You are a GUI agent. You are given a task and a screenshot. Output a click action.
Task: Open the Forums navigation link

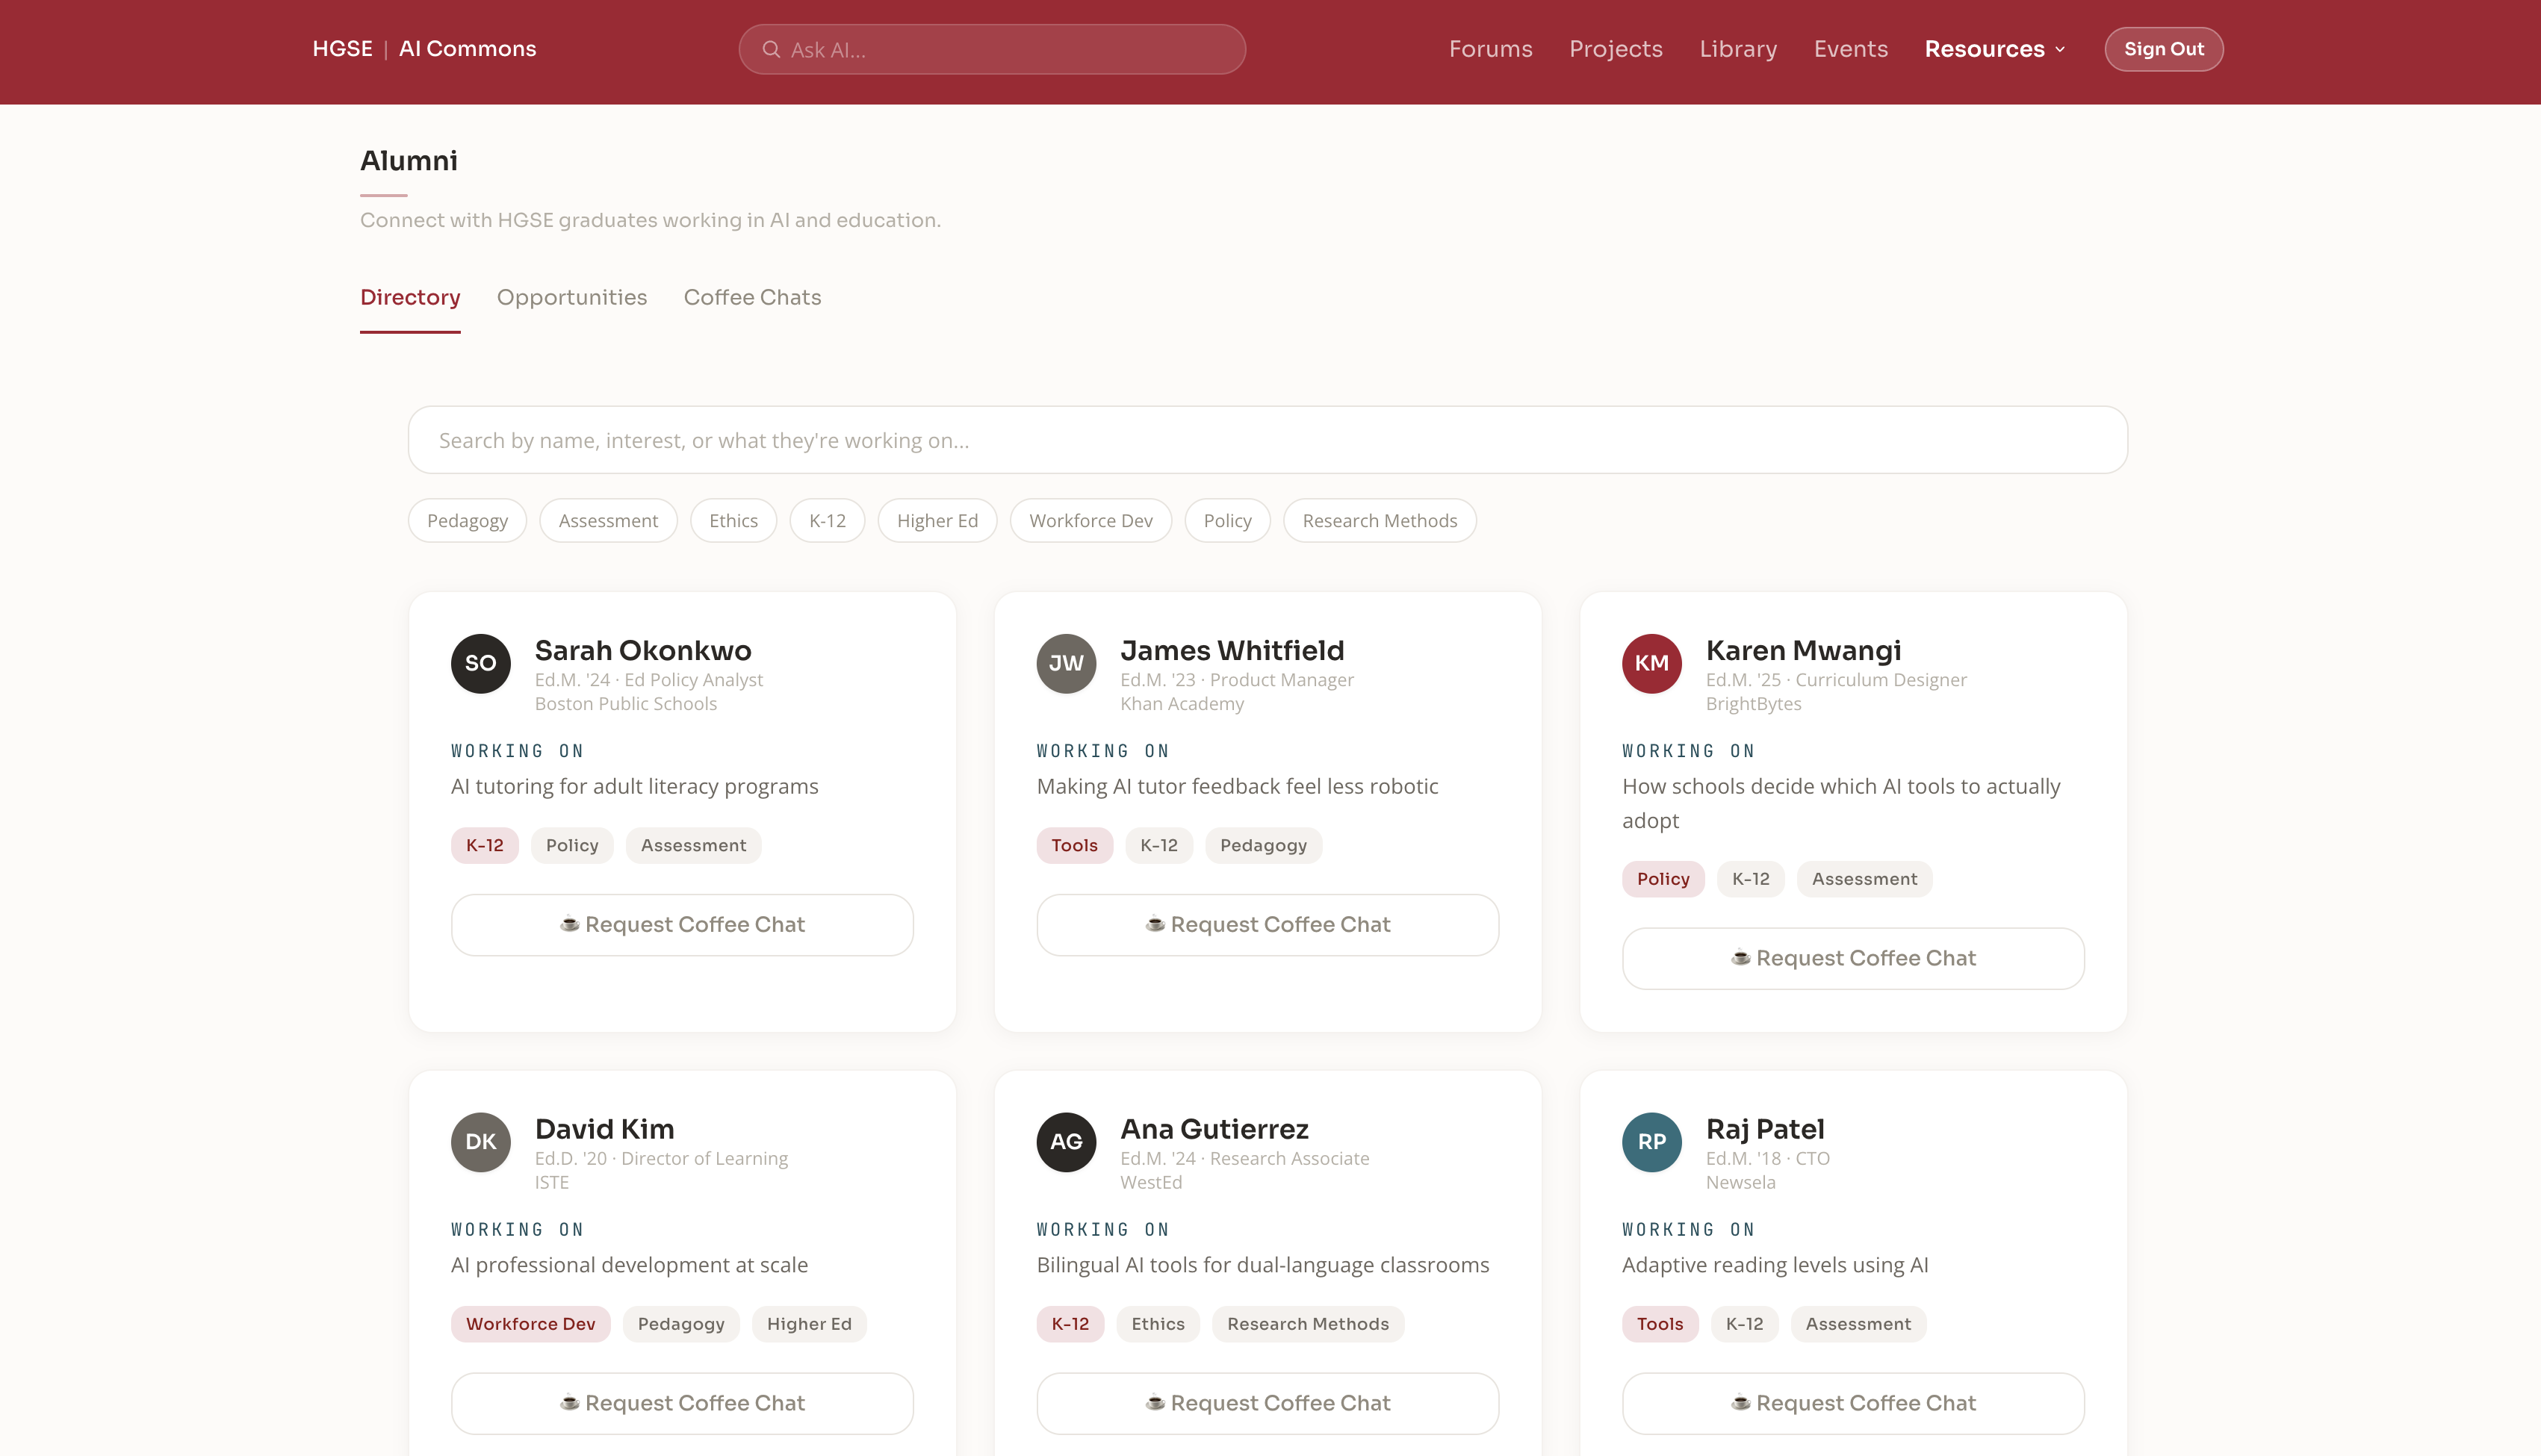coord(1490,49)
